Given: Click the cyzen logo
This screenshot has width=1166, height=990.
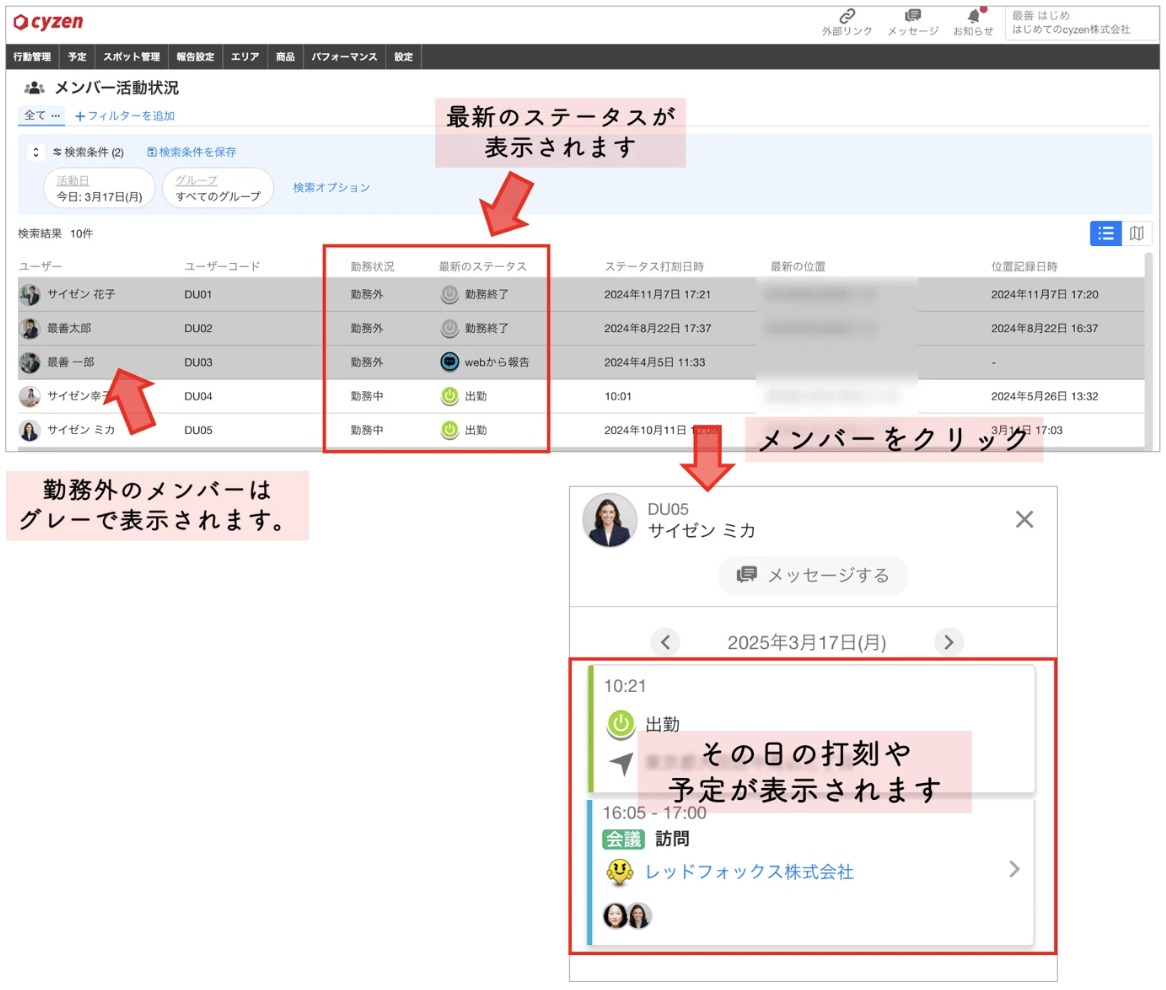Looking at the screenshot, I should tap(48, 22).
